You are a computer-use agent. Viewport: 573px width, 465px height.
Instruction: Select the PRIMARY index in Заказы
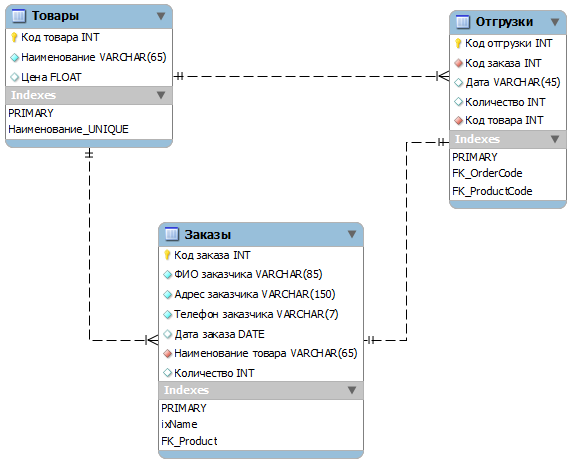point(184,408)
